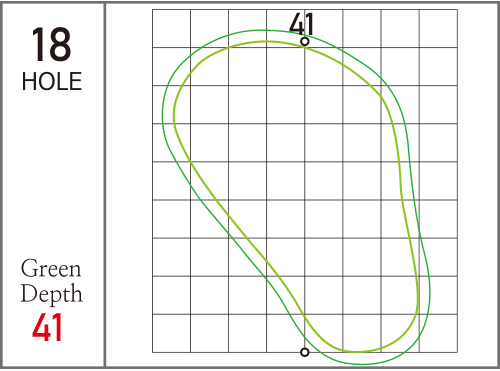Select the large hole number 18

pyautogui.click(x=51, y=45)
